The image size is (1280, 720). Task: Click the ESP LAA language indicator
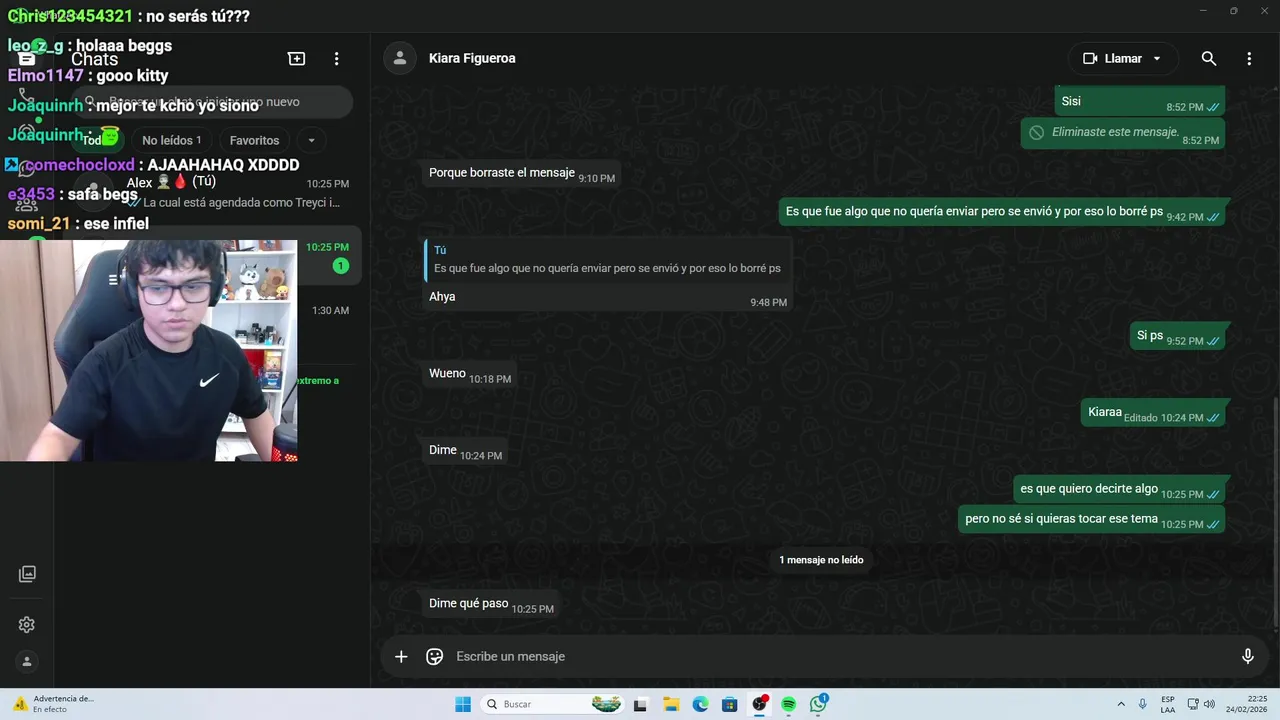coord(1168,704)
